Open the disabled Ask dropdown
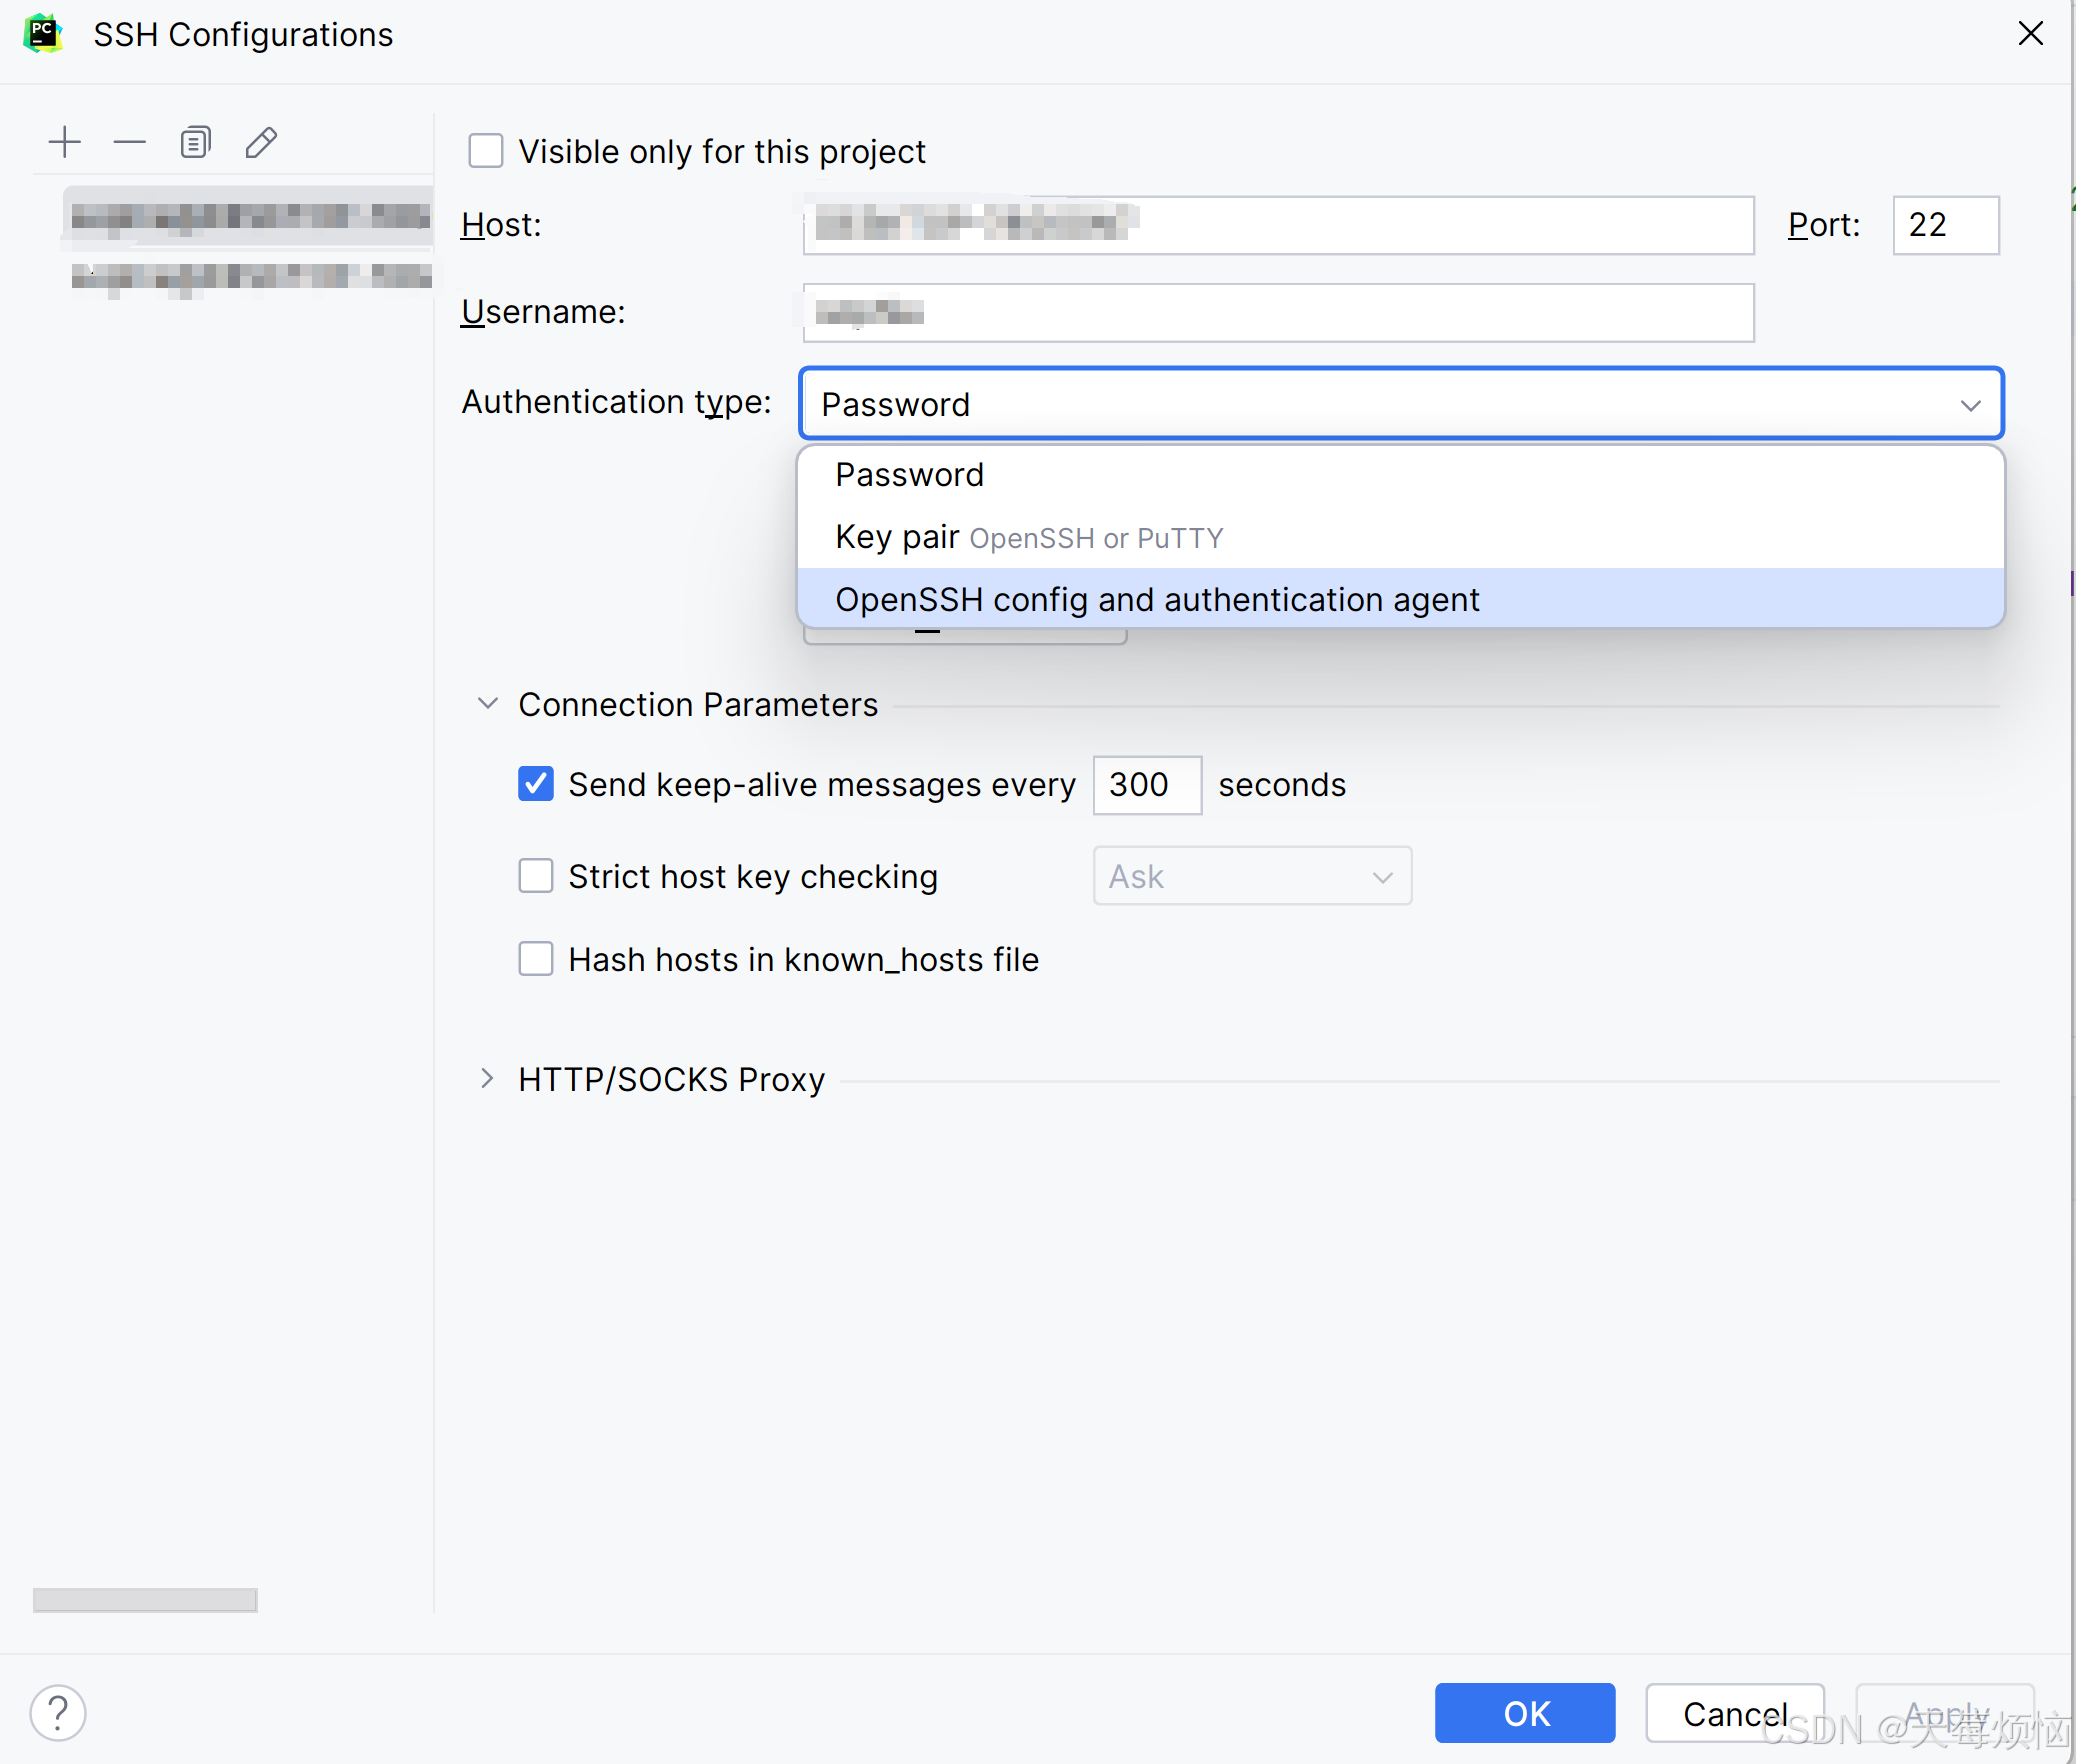This screenshot has height=1764, width=2076. (x=1252, y=876)
